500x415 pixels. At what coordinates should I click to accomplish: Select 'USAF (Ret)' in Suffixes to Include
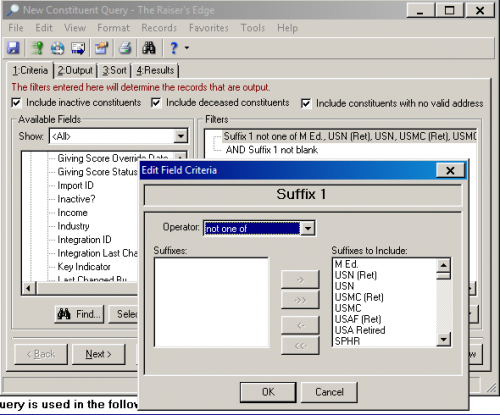358,319
